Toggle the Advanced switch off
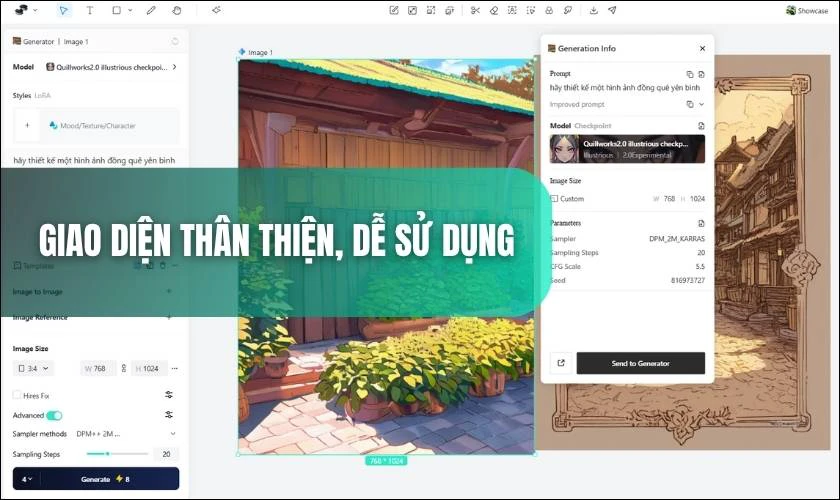Screen dimensions: 840x500 click(x=54, y=415)
